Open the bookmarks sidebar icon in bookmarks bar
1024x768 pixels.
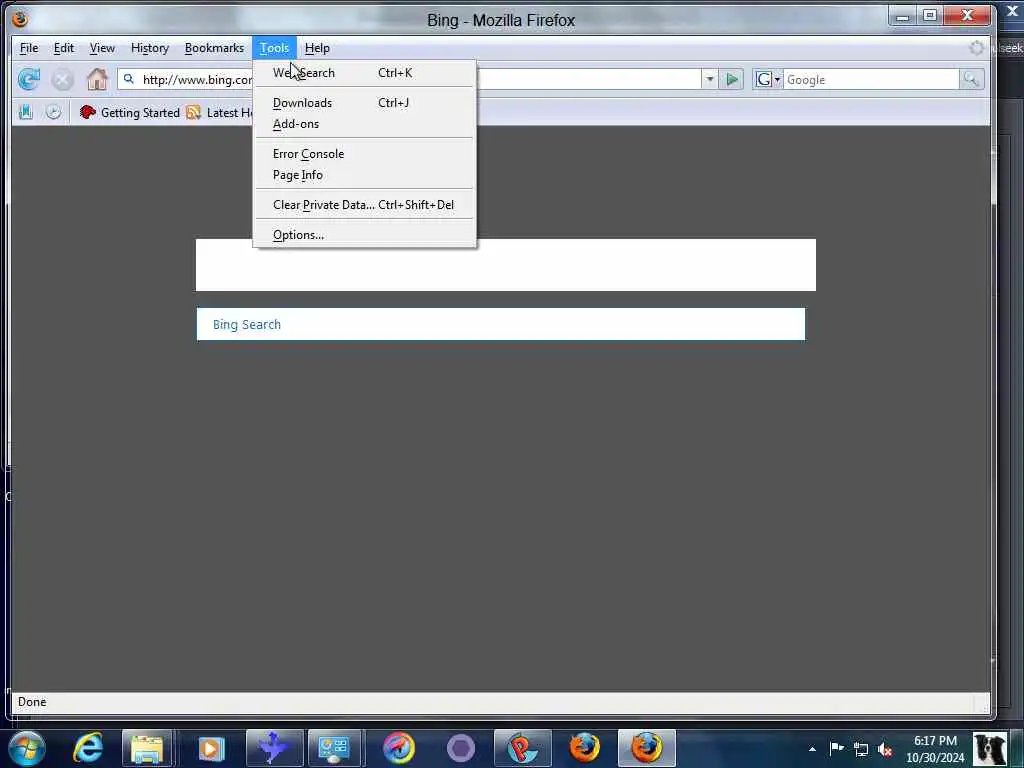pos(25,112)
